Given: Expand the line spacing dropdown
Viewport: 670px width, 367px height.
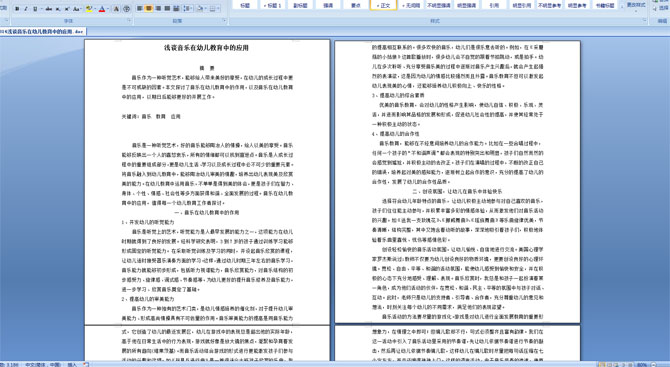Looking at the screenshot, I should (191, 8).
